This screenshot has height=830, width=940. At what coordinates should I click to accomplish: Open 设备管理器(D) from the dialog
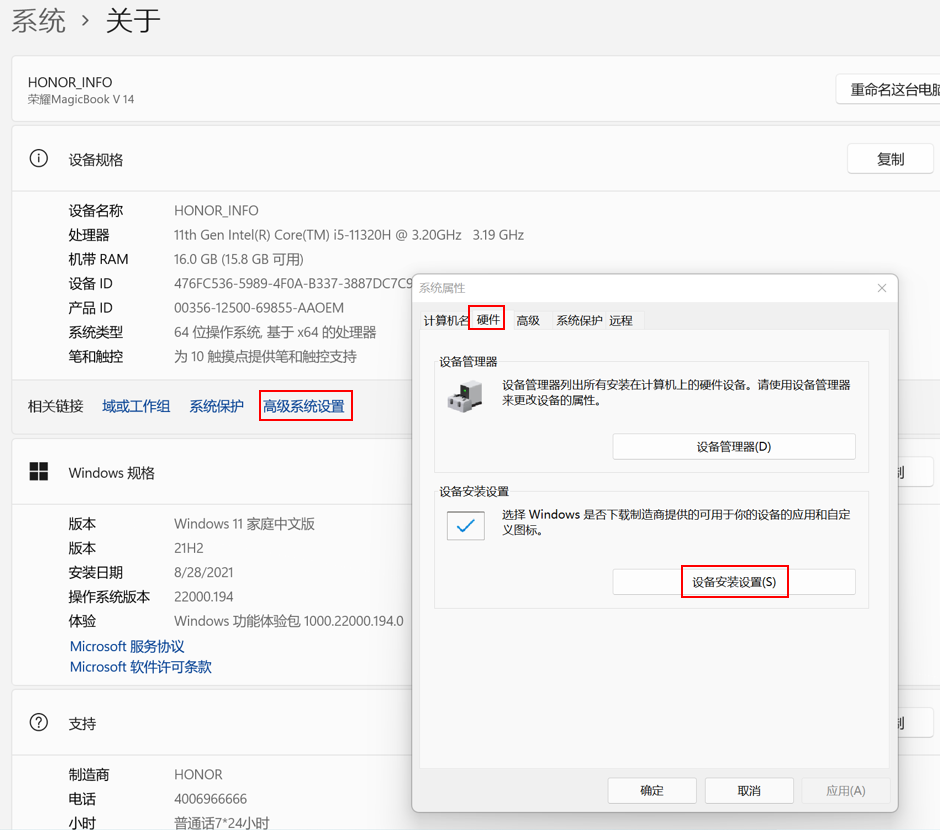point(734,447)
